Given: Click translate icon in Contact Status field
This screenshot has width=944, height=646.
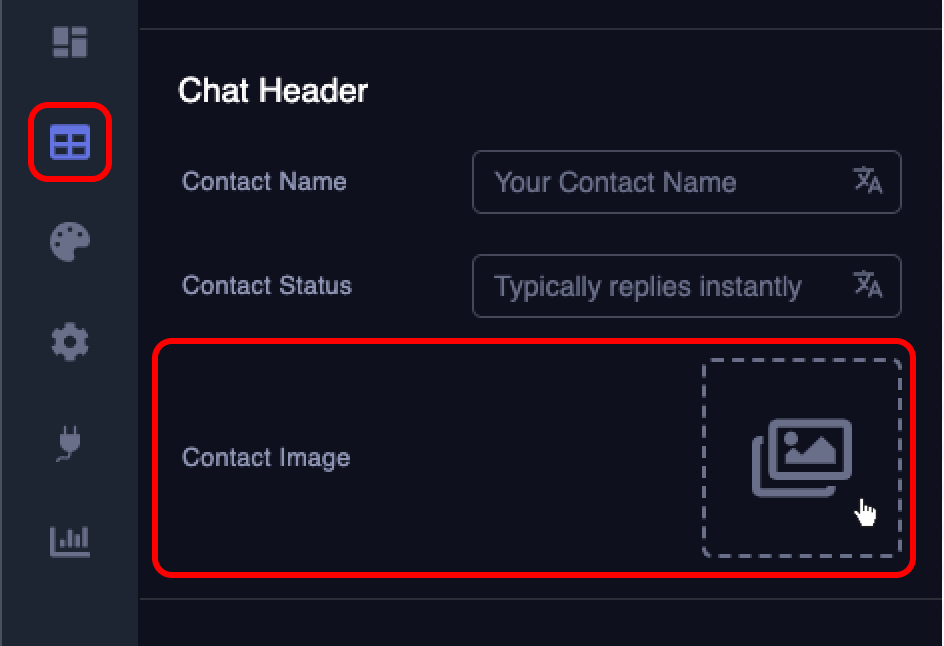Looking at the screenshot, I should coord(867,285).
